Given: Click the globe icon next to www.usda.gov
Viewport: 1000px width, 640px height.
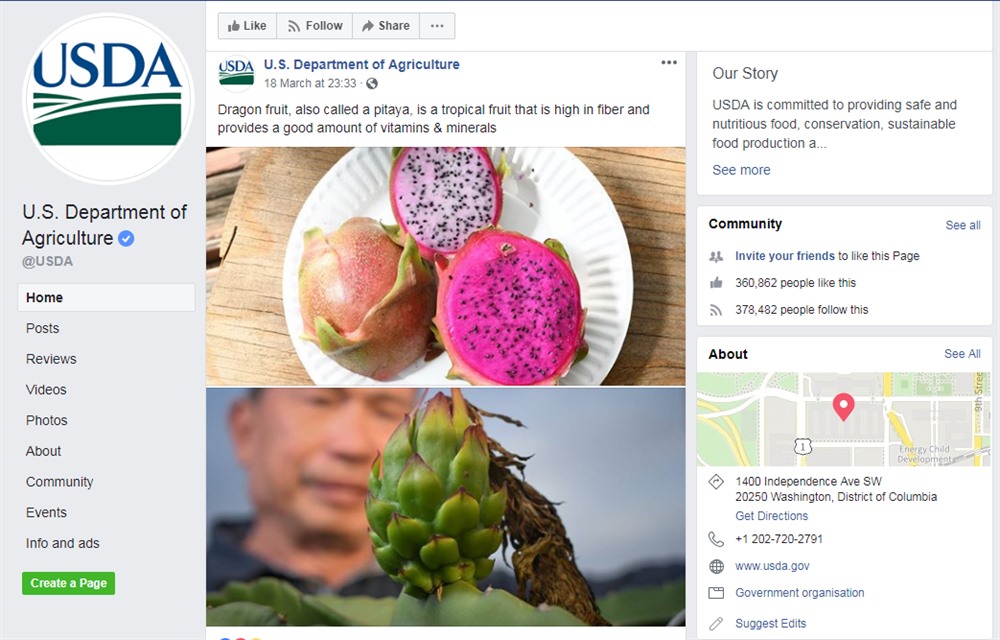Looking at the screenshot, I should [x=716, y=566].
